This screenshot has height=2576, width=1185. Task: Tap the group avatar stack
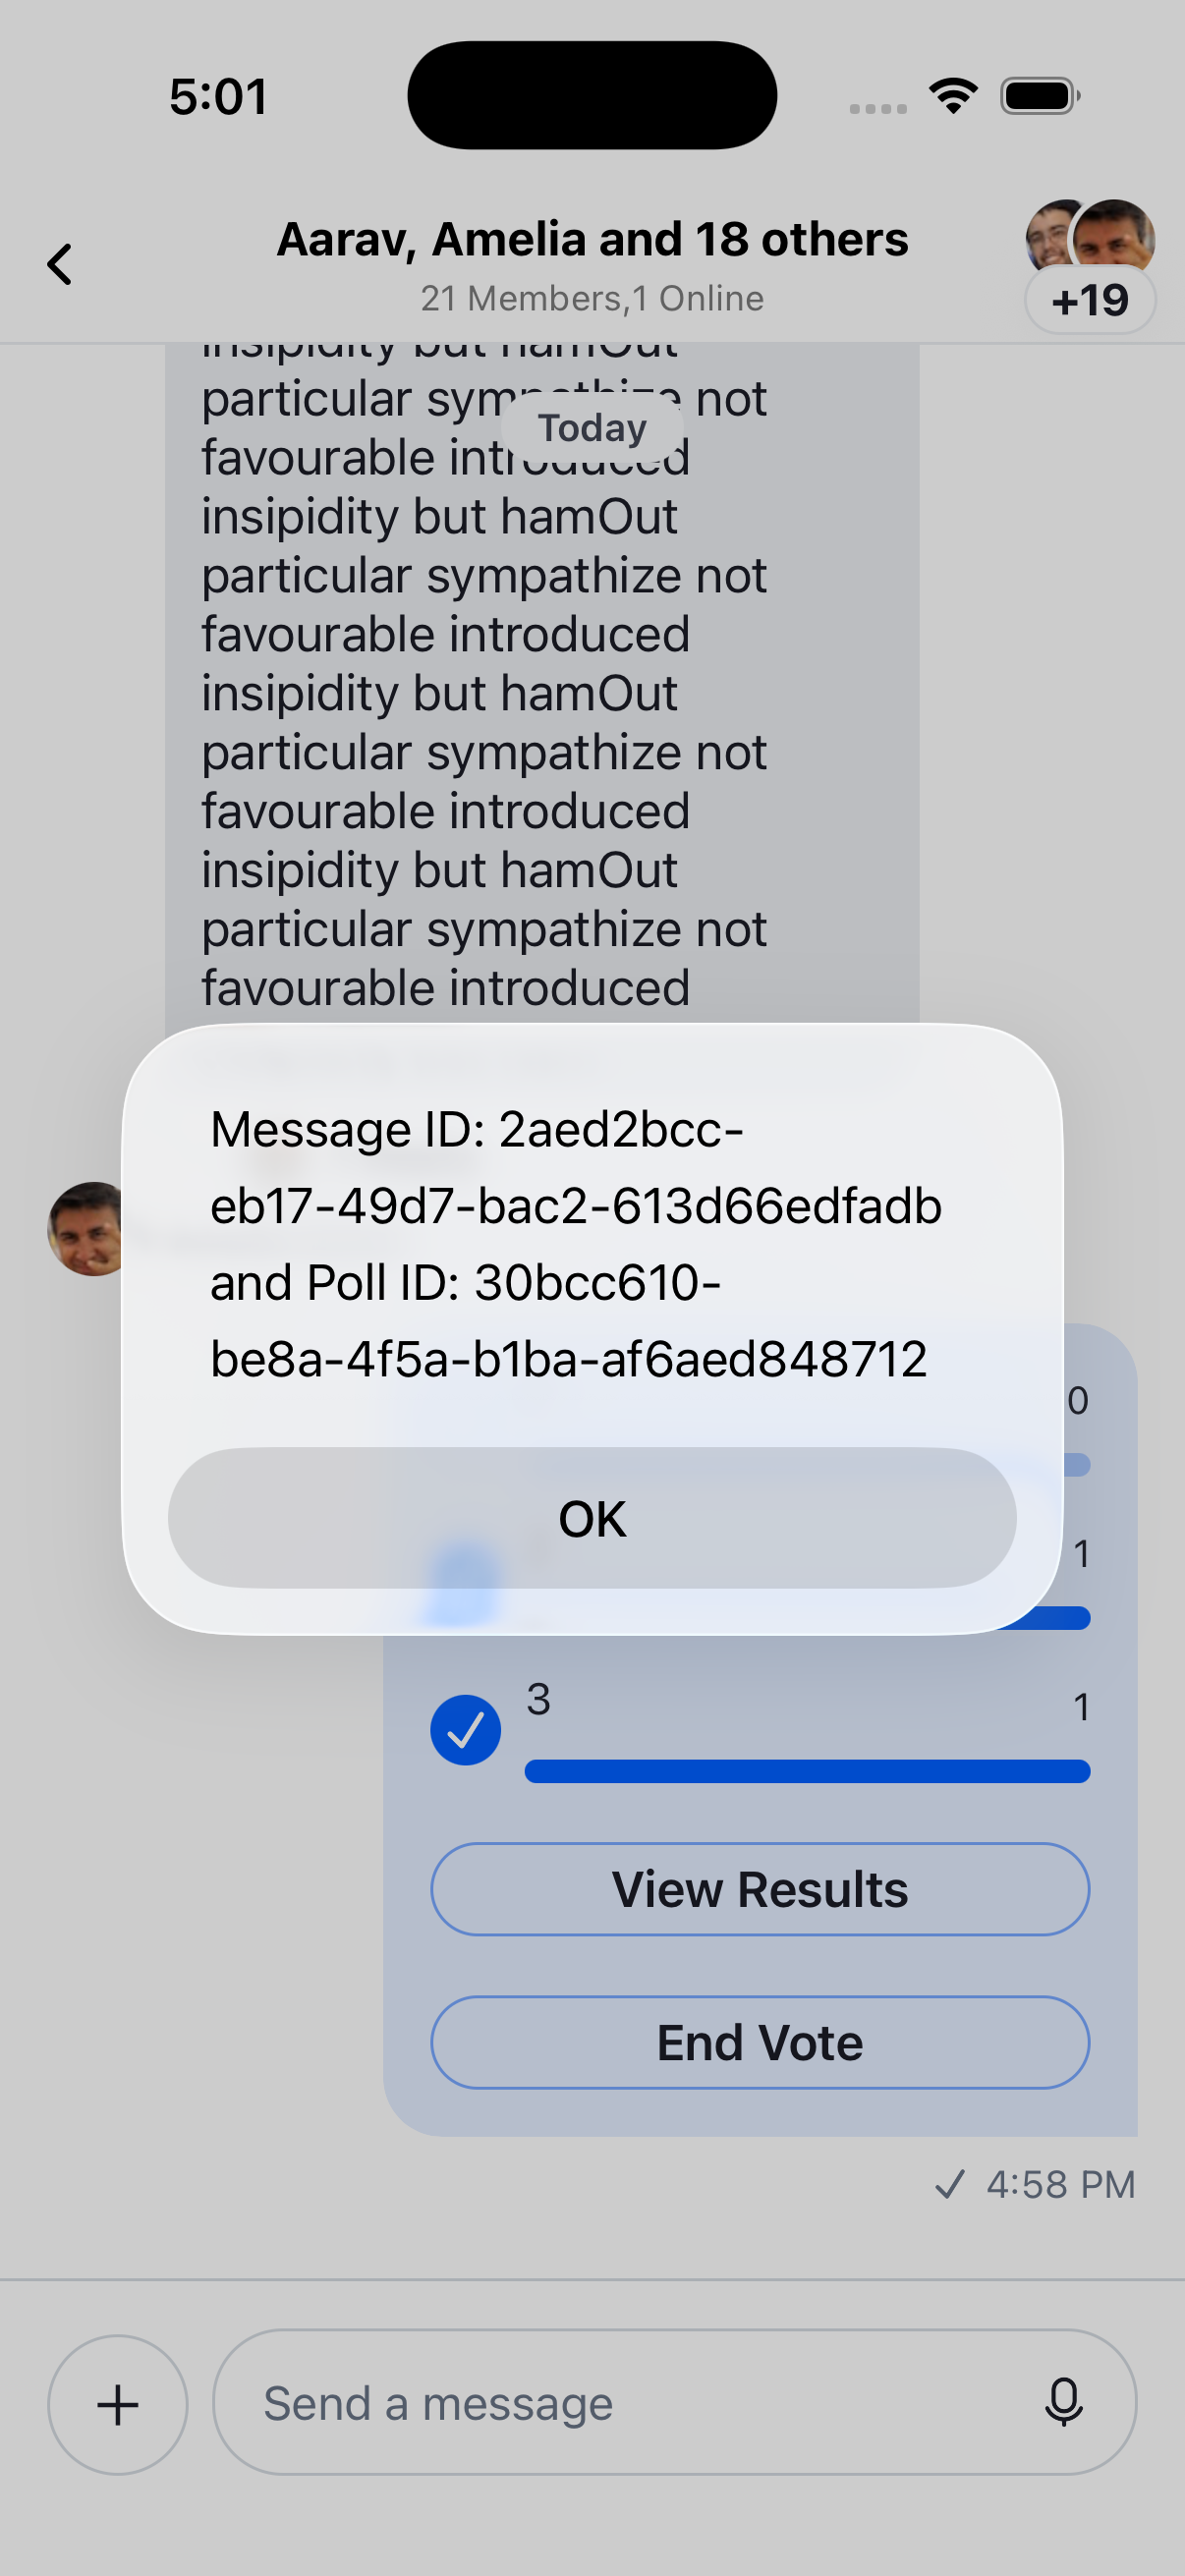(1090, 236)
